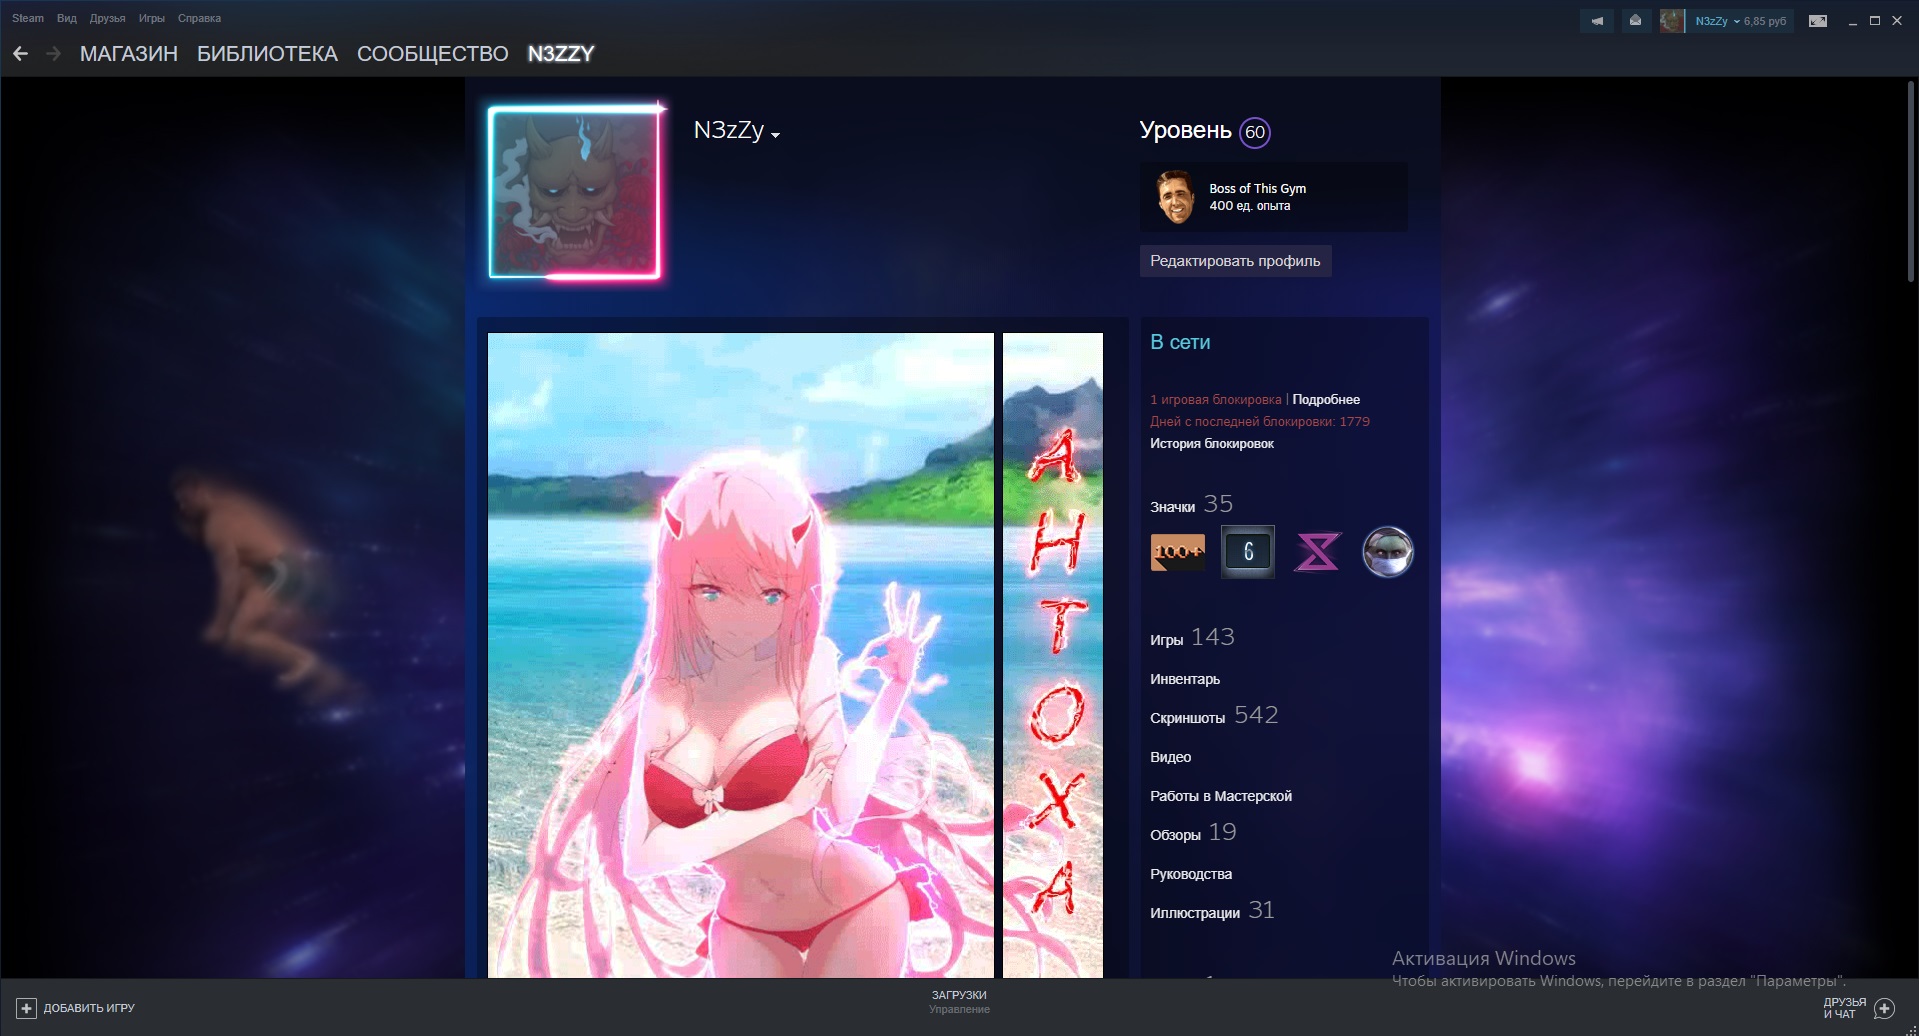Screen dimensions: 1919x1036
Task: Click the Boss of This Gym badge icon
Action: click(x=1175, y=197)
